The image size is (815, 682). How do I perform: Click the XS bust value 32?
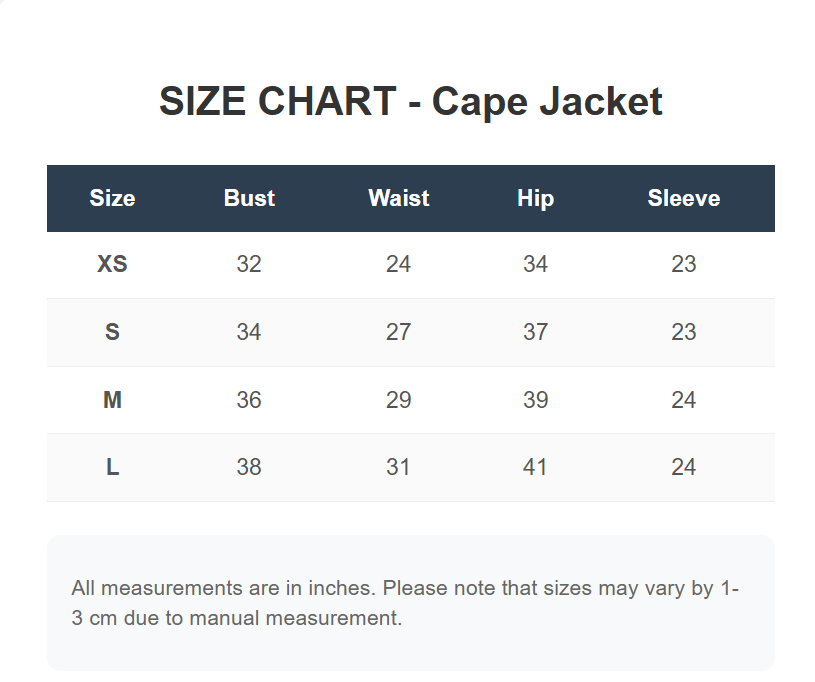pyautogui.click(x=249, y=264)
